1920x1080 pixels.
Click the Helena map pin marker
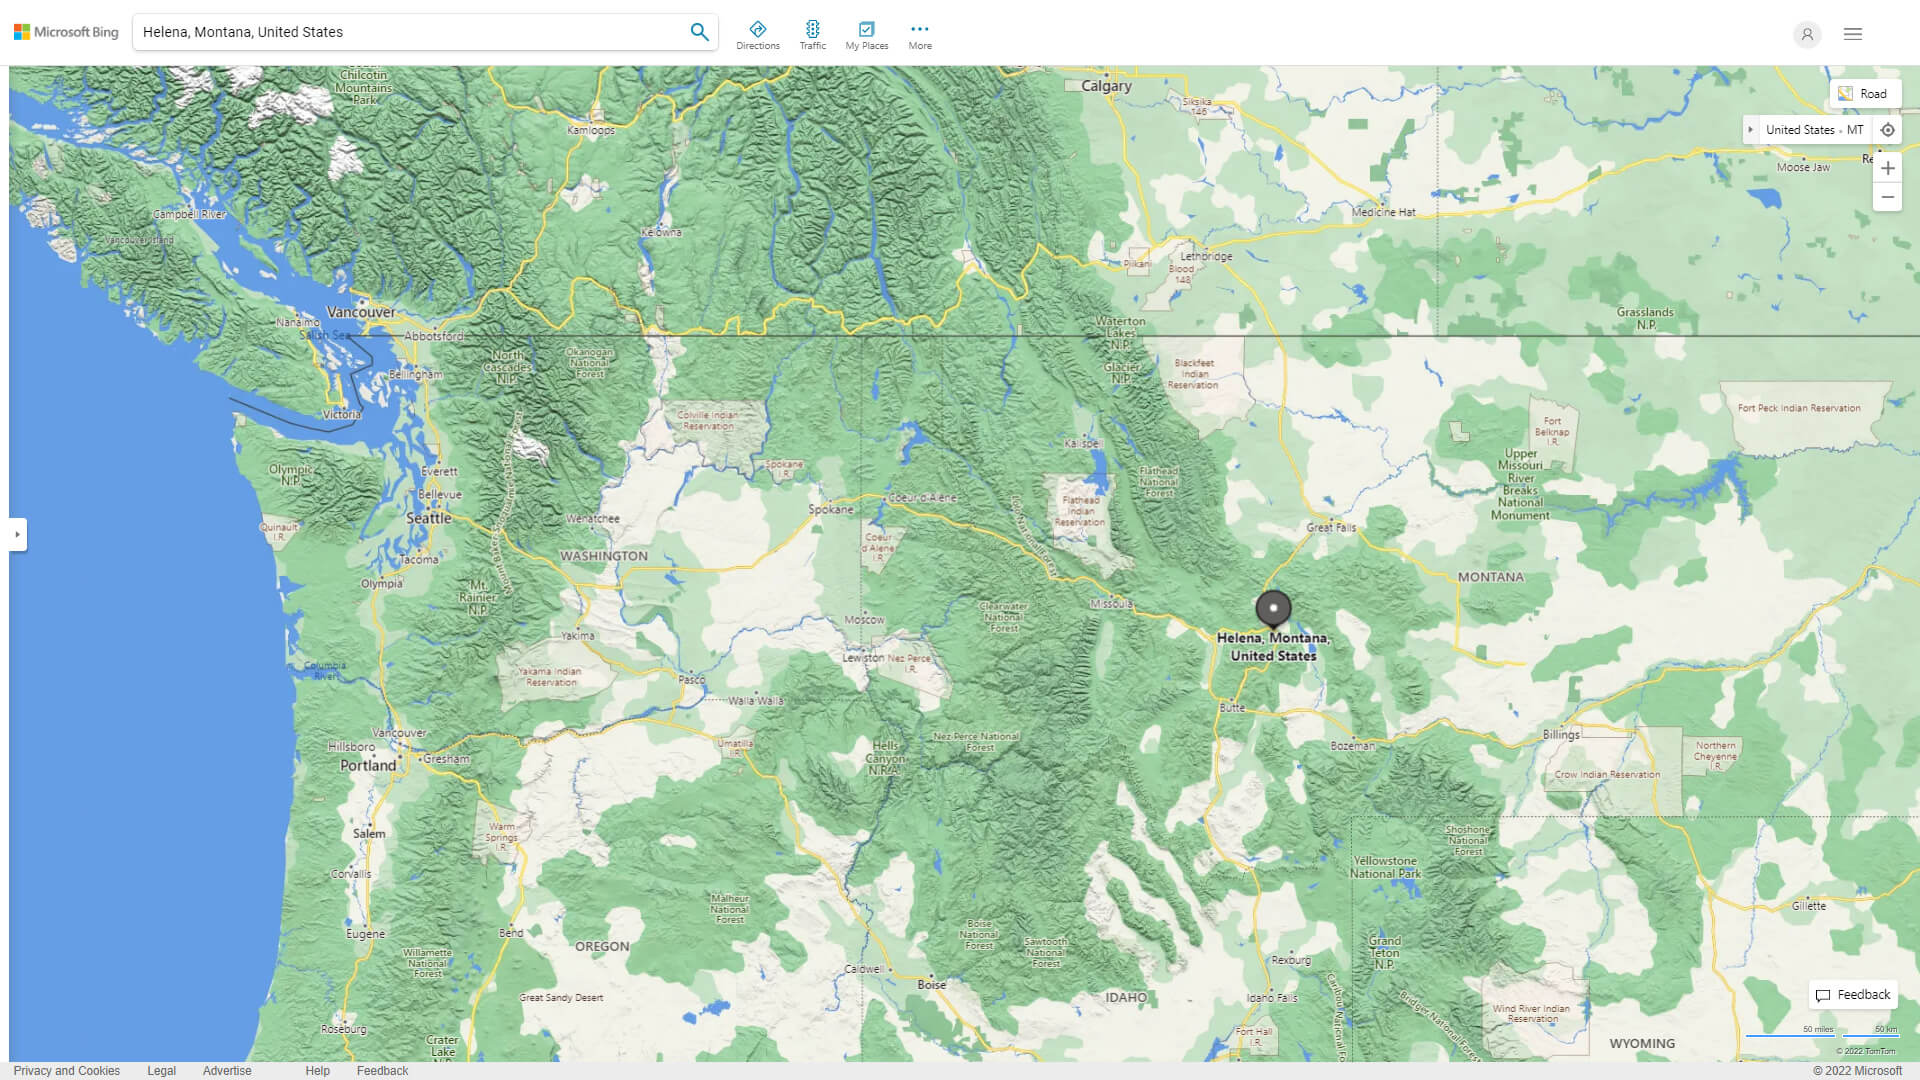coord(1273,607)
